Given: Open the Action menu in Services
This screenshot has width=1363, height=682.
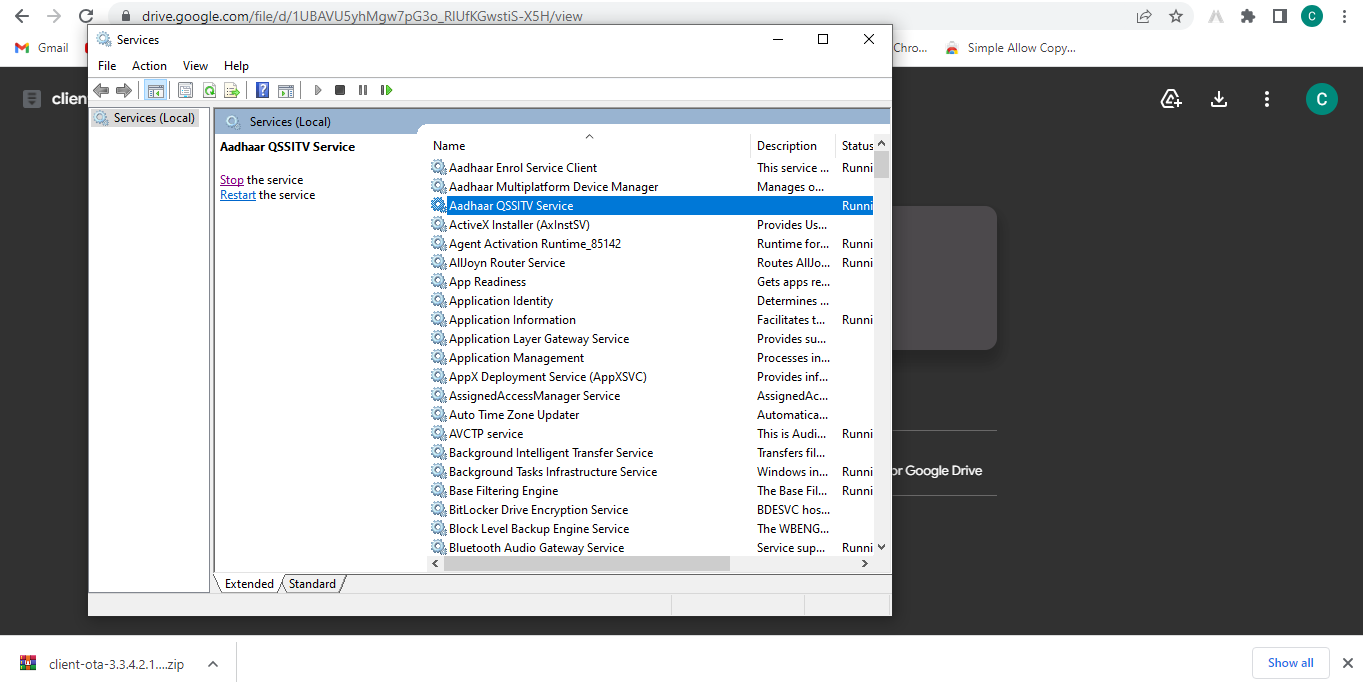Looking at the screenshot, I should coord(150,66).
